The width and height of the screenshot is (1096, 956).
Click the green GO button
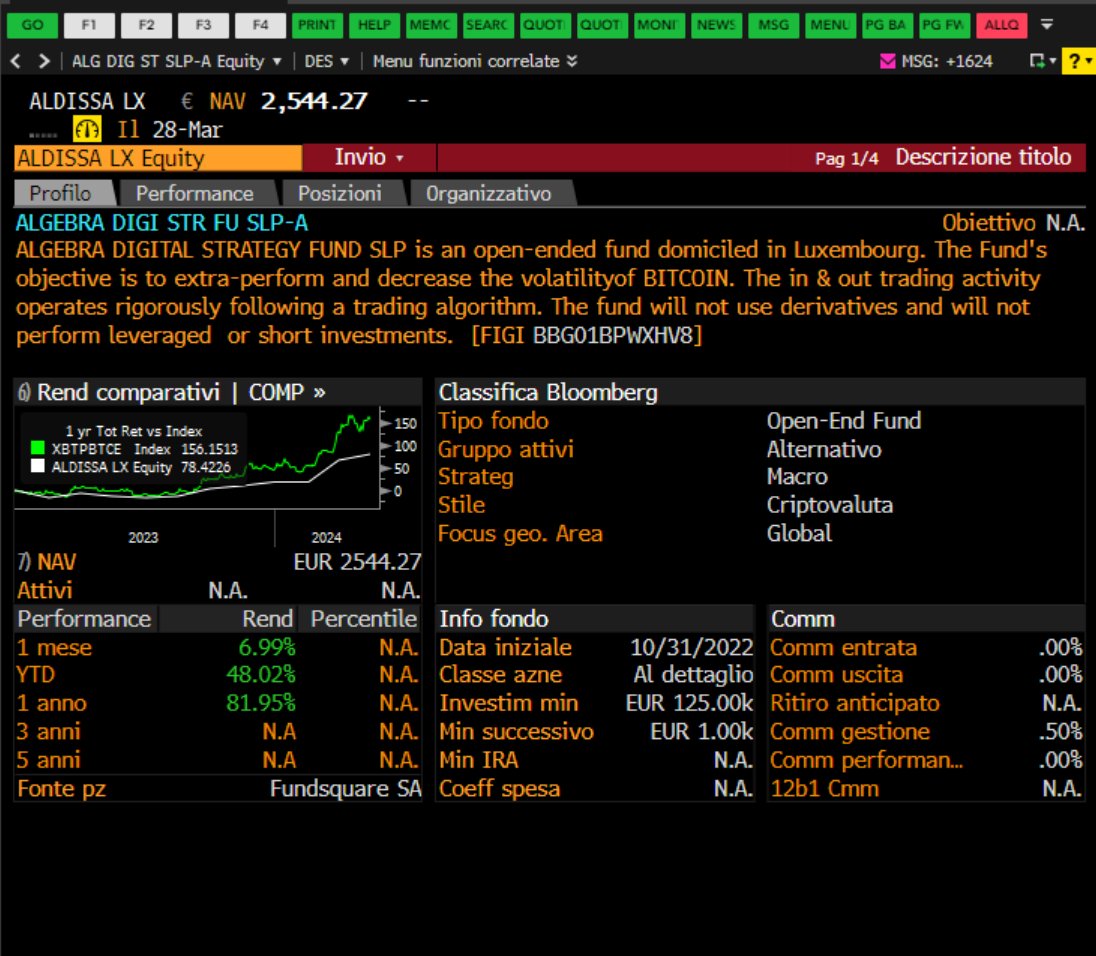coord(32,25)
